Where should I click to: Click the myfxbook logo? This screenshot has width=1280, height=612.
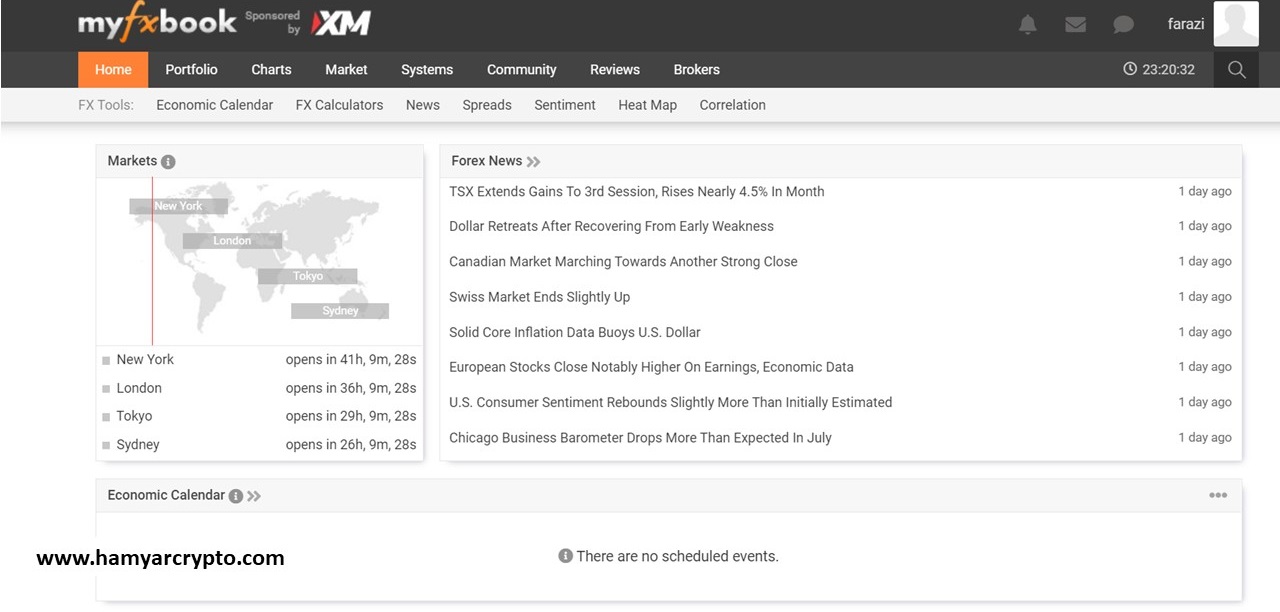coord(157,24)
